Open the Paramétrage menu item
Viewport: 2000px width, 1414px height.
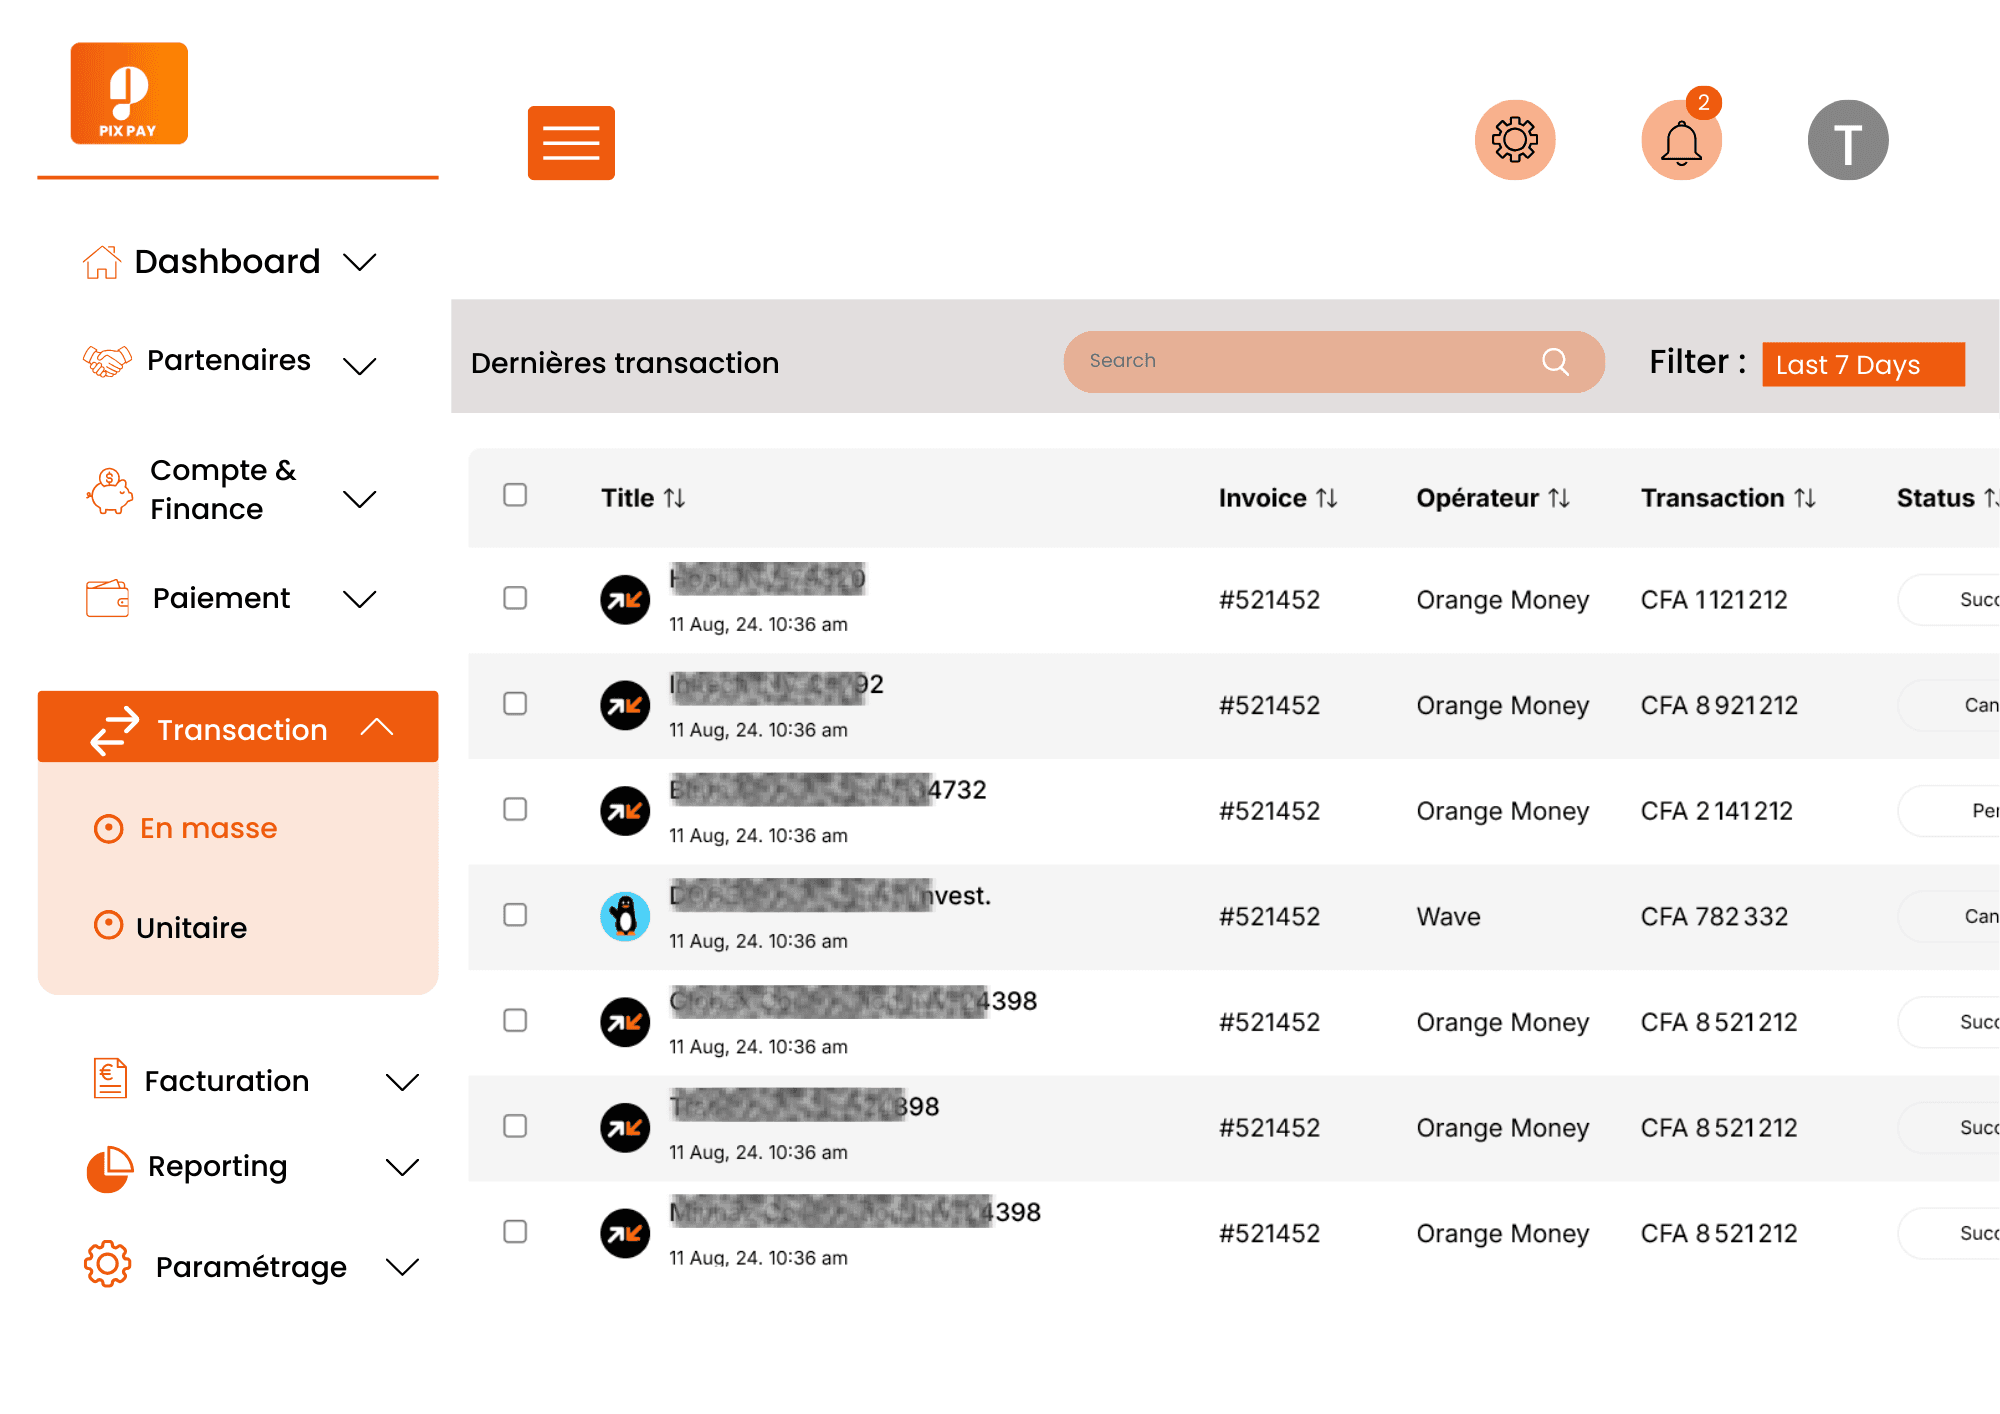coord(251,1267)
